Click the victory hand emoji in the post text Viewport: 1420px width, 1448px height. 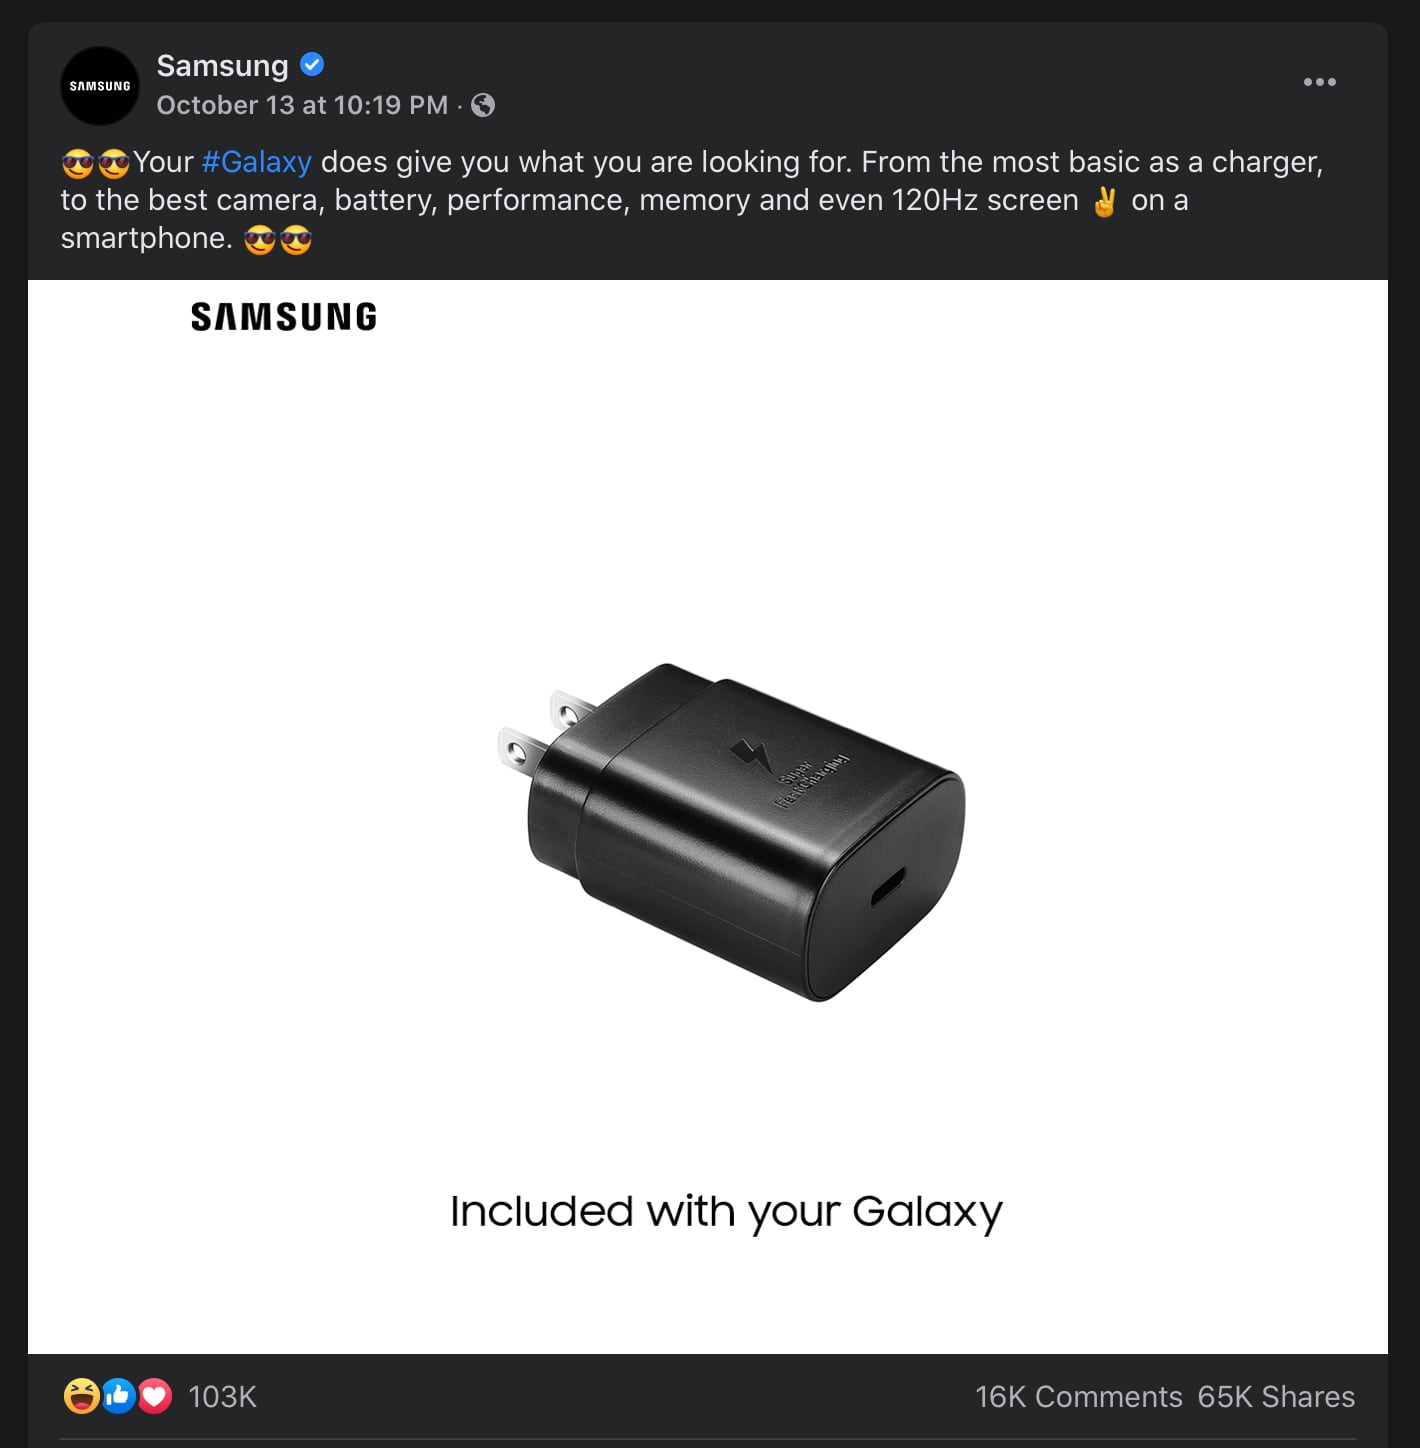coord(1104,202)
